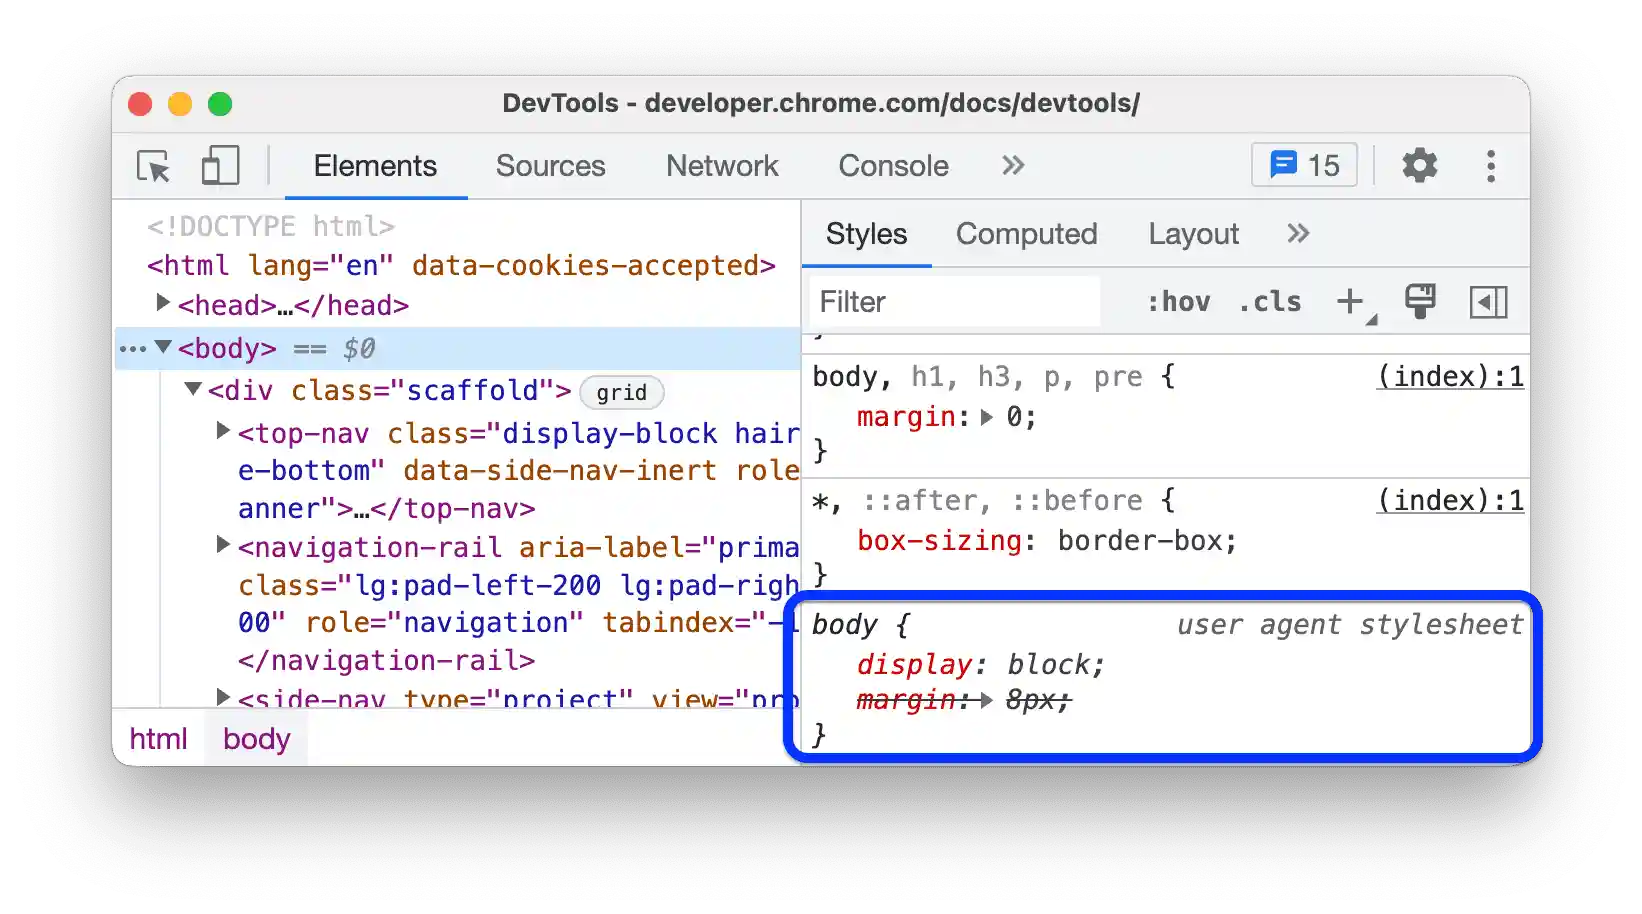Switch to the Computed tab

coord(1026,234)
